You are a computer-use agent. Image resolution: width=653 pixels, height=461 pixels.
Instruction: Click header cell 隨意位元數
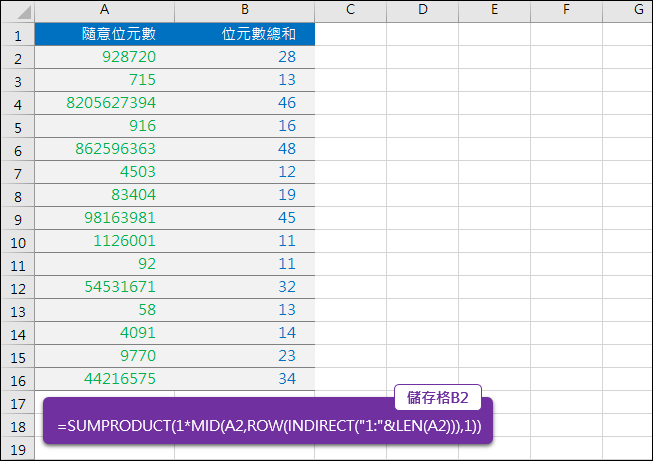(x=105, y=34)
